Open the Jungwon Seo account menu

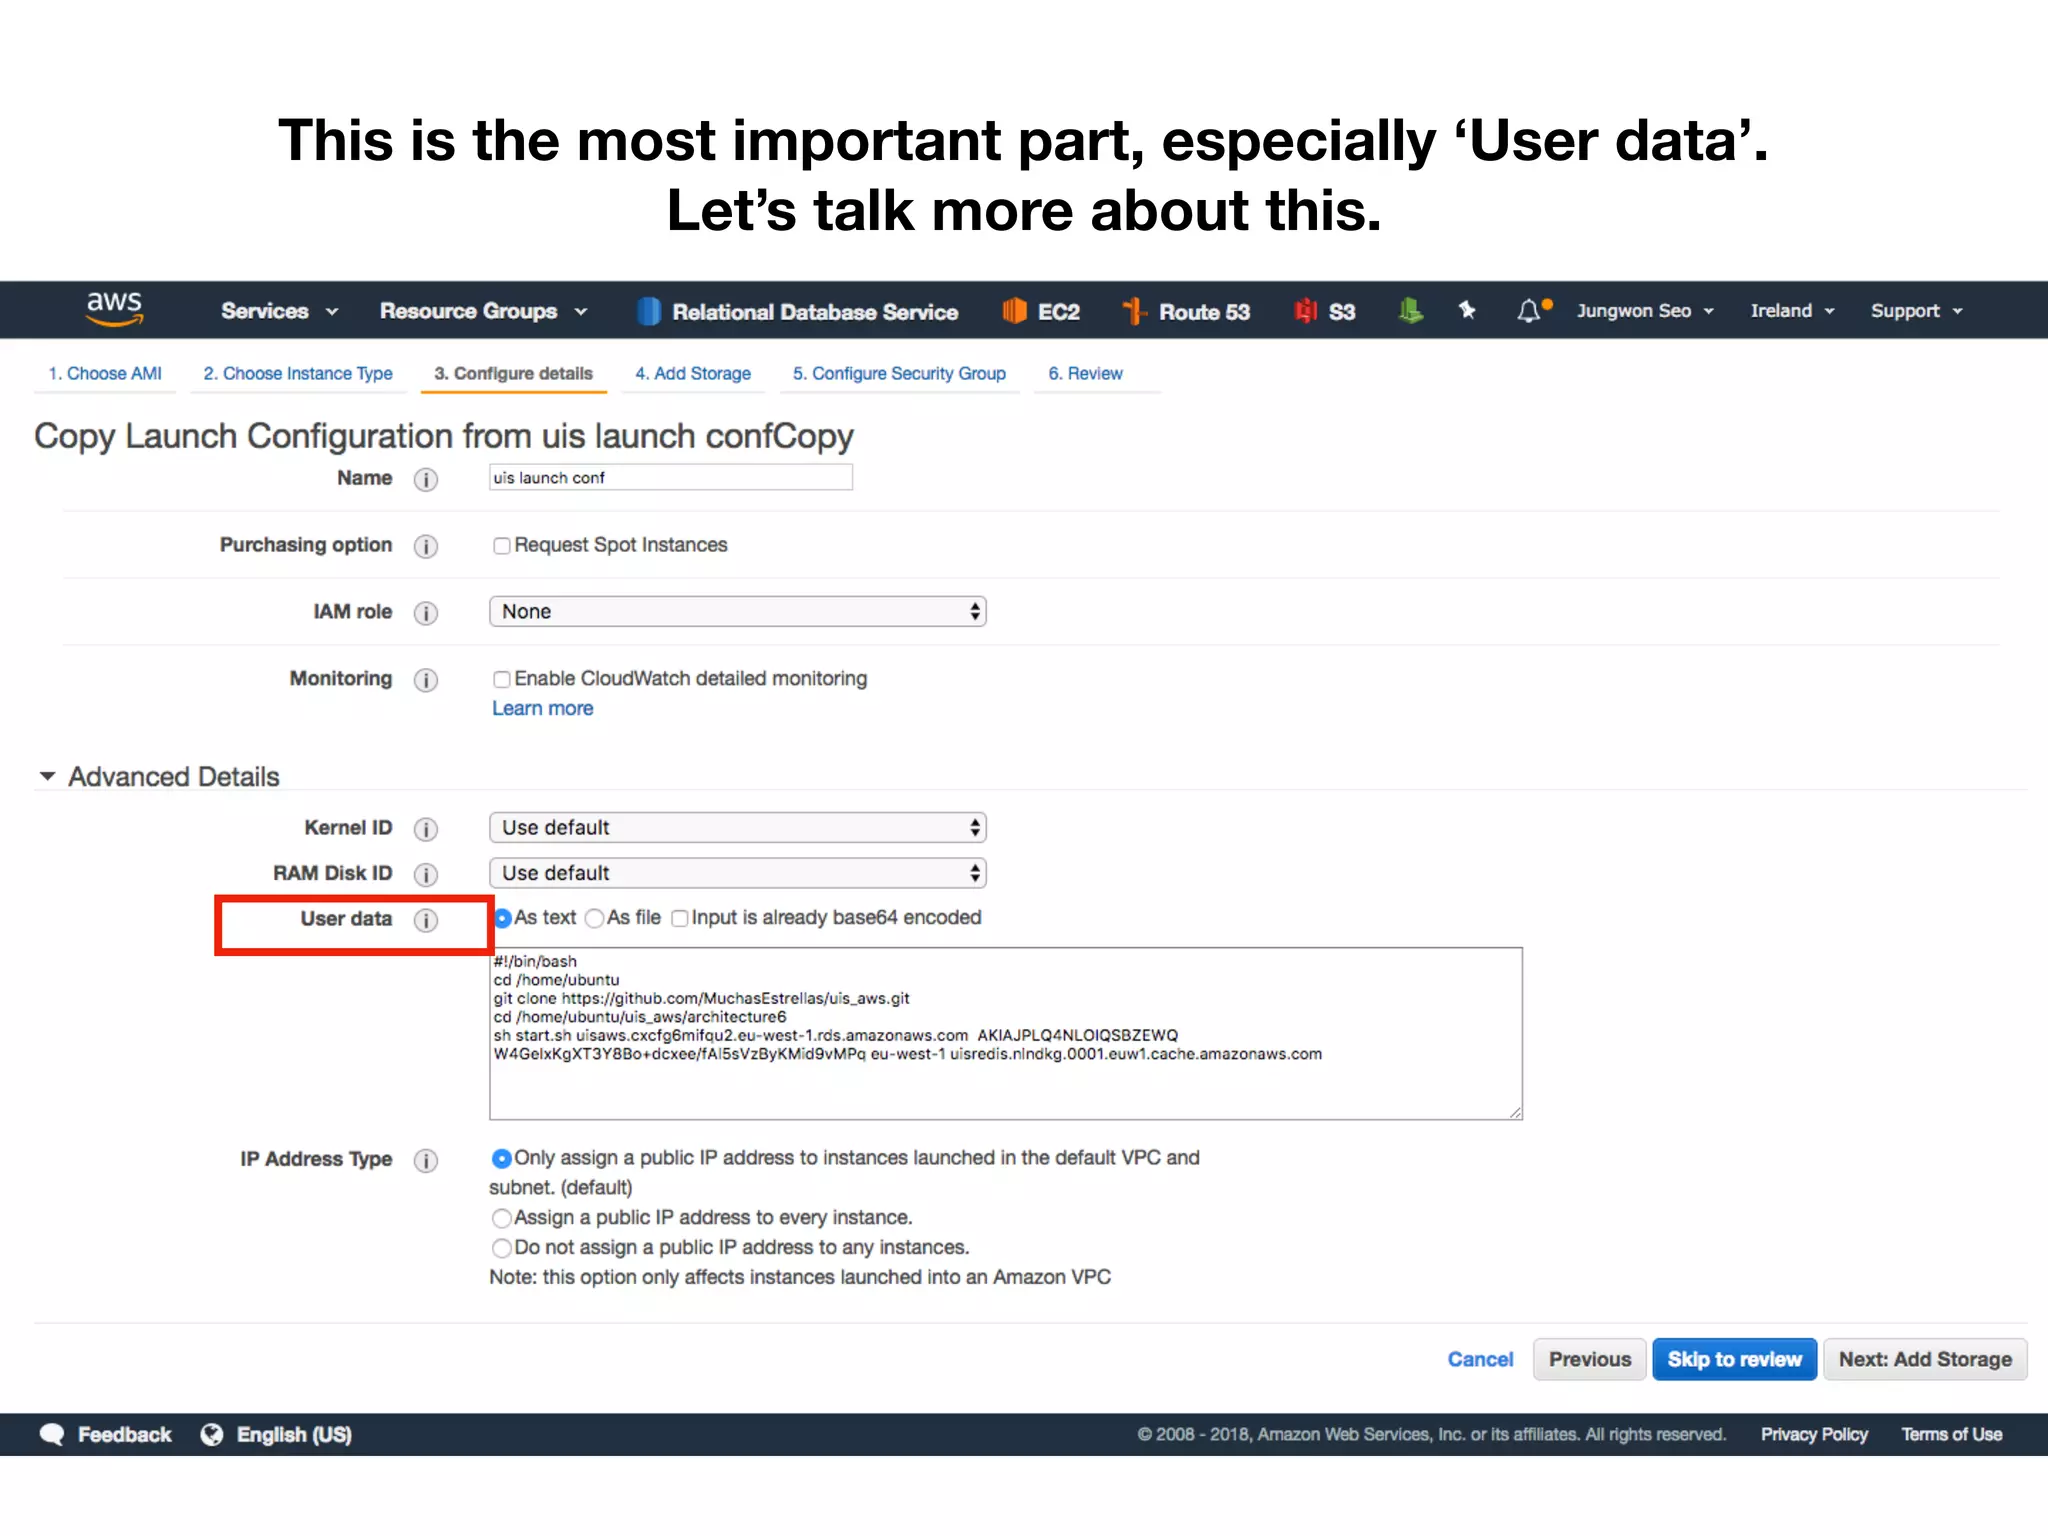[1645, 311]
